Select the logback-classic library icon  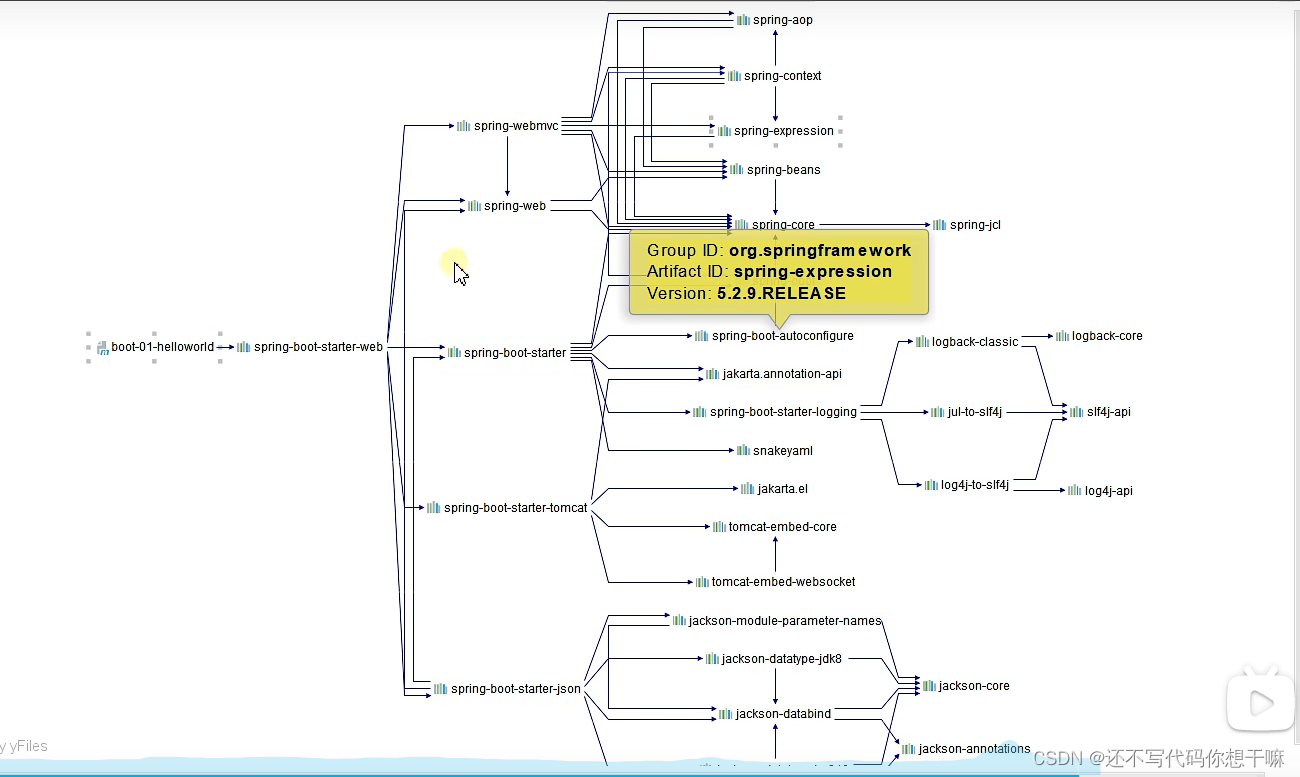coord(923,342)
